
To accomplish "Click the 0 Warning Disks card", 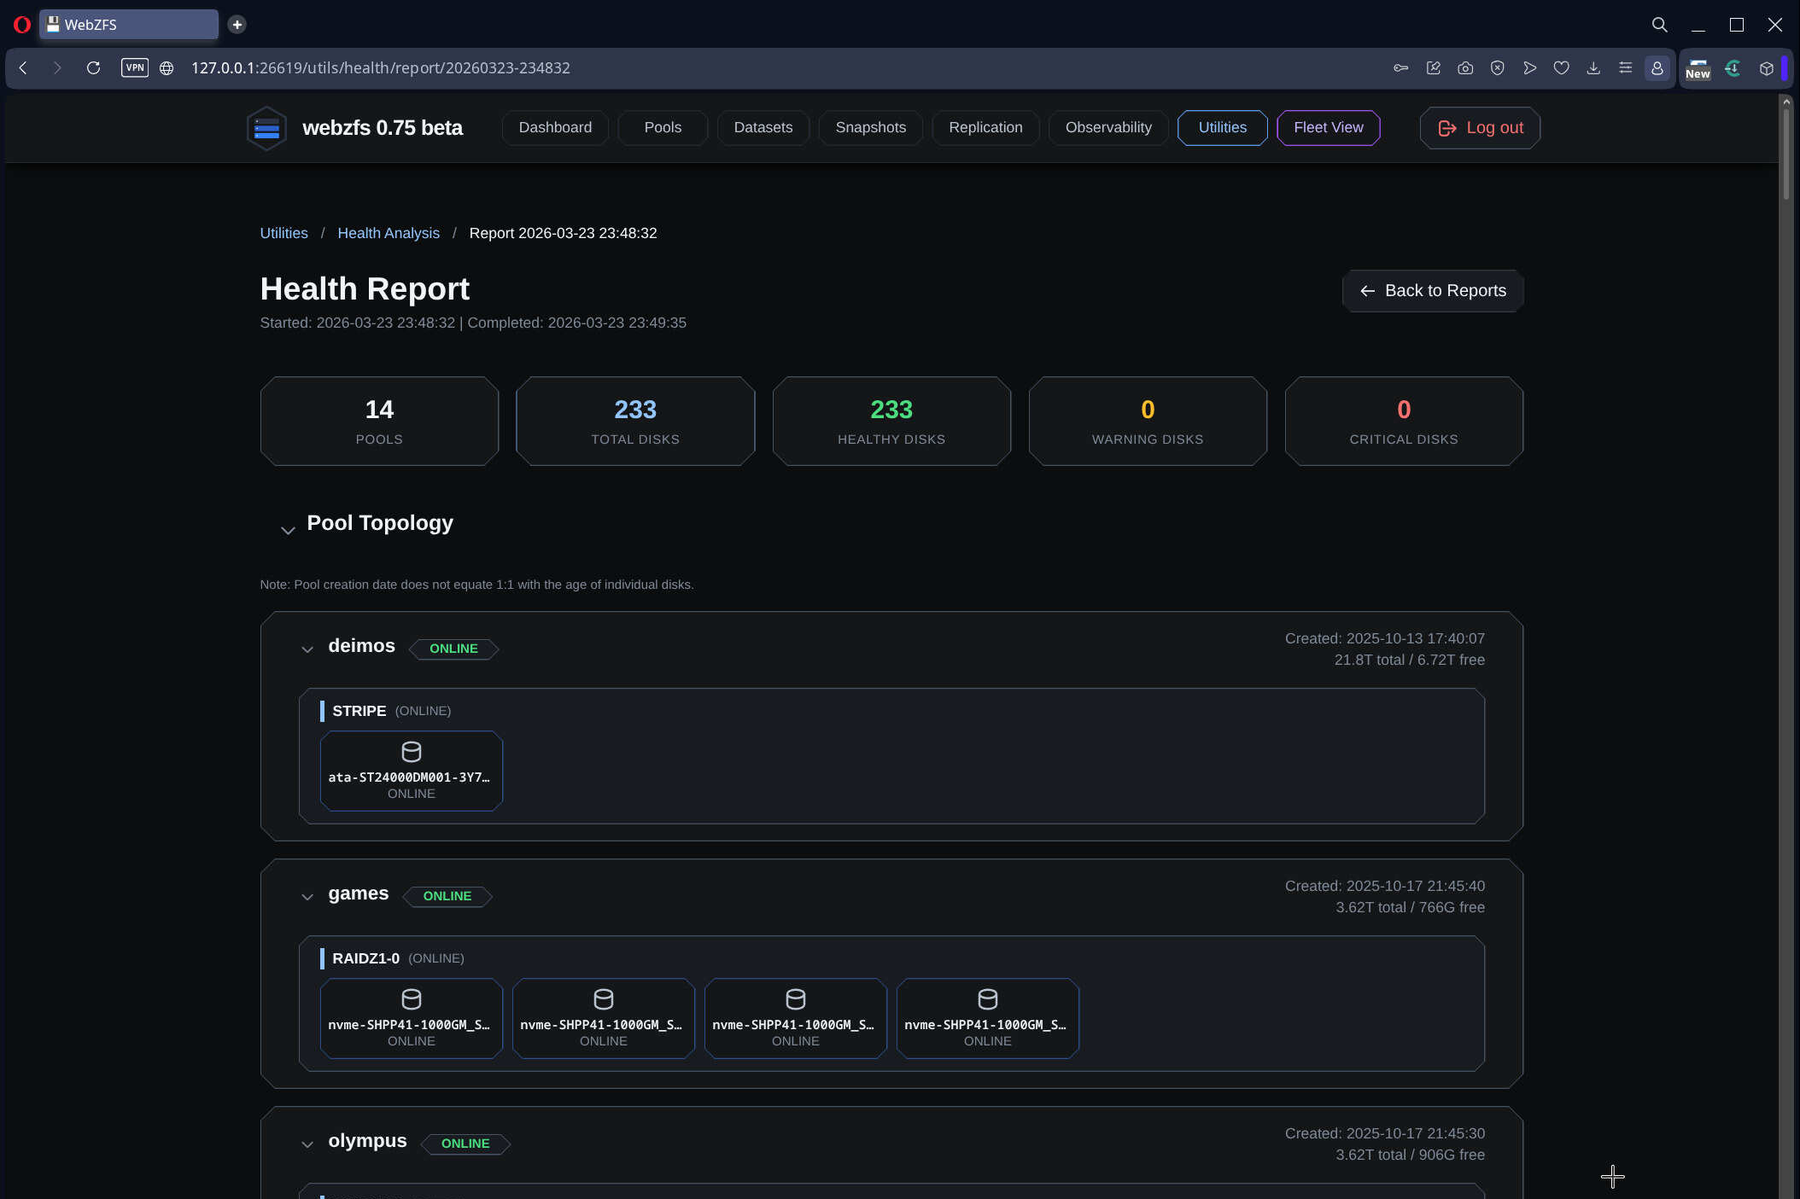I will click(1147, 421).
